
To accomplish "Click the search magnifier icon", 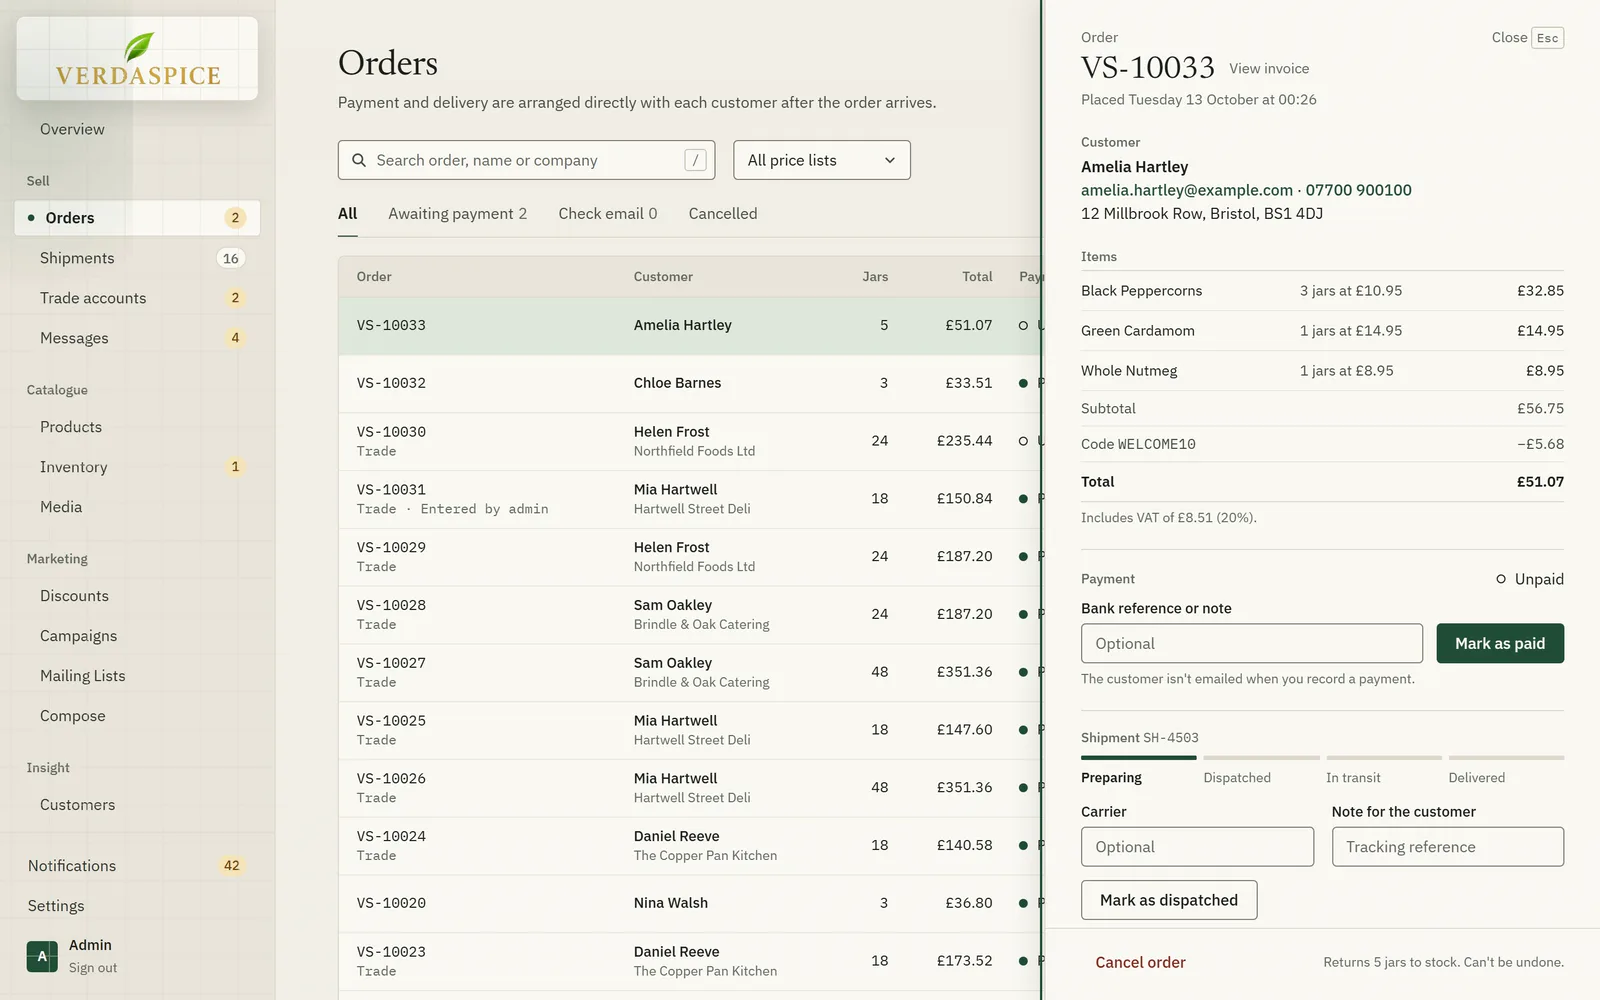I will coord(359,160).
